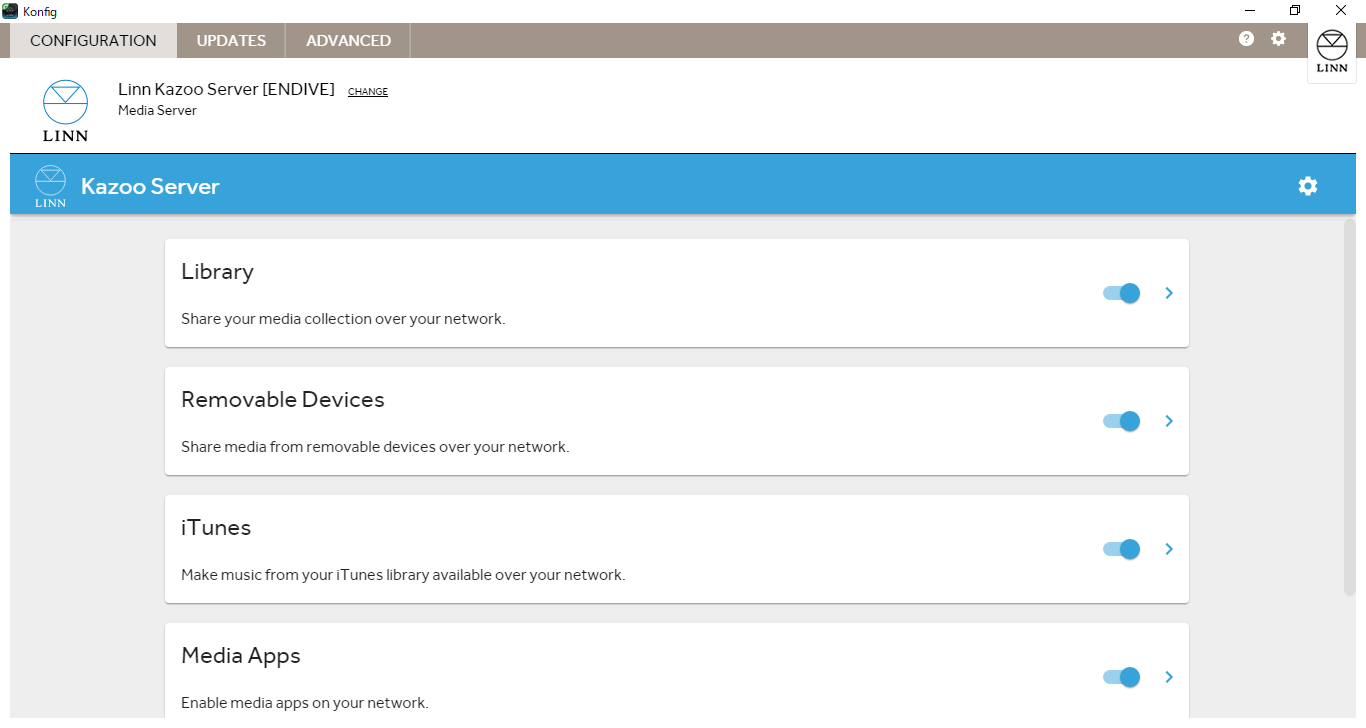
Task: Click the vertical scrollbar thumb
Action: [1349, 408]
